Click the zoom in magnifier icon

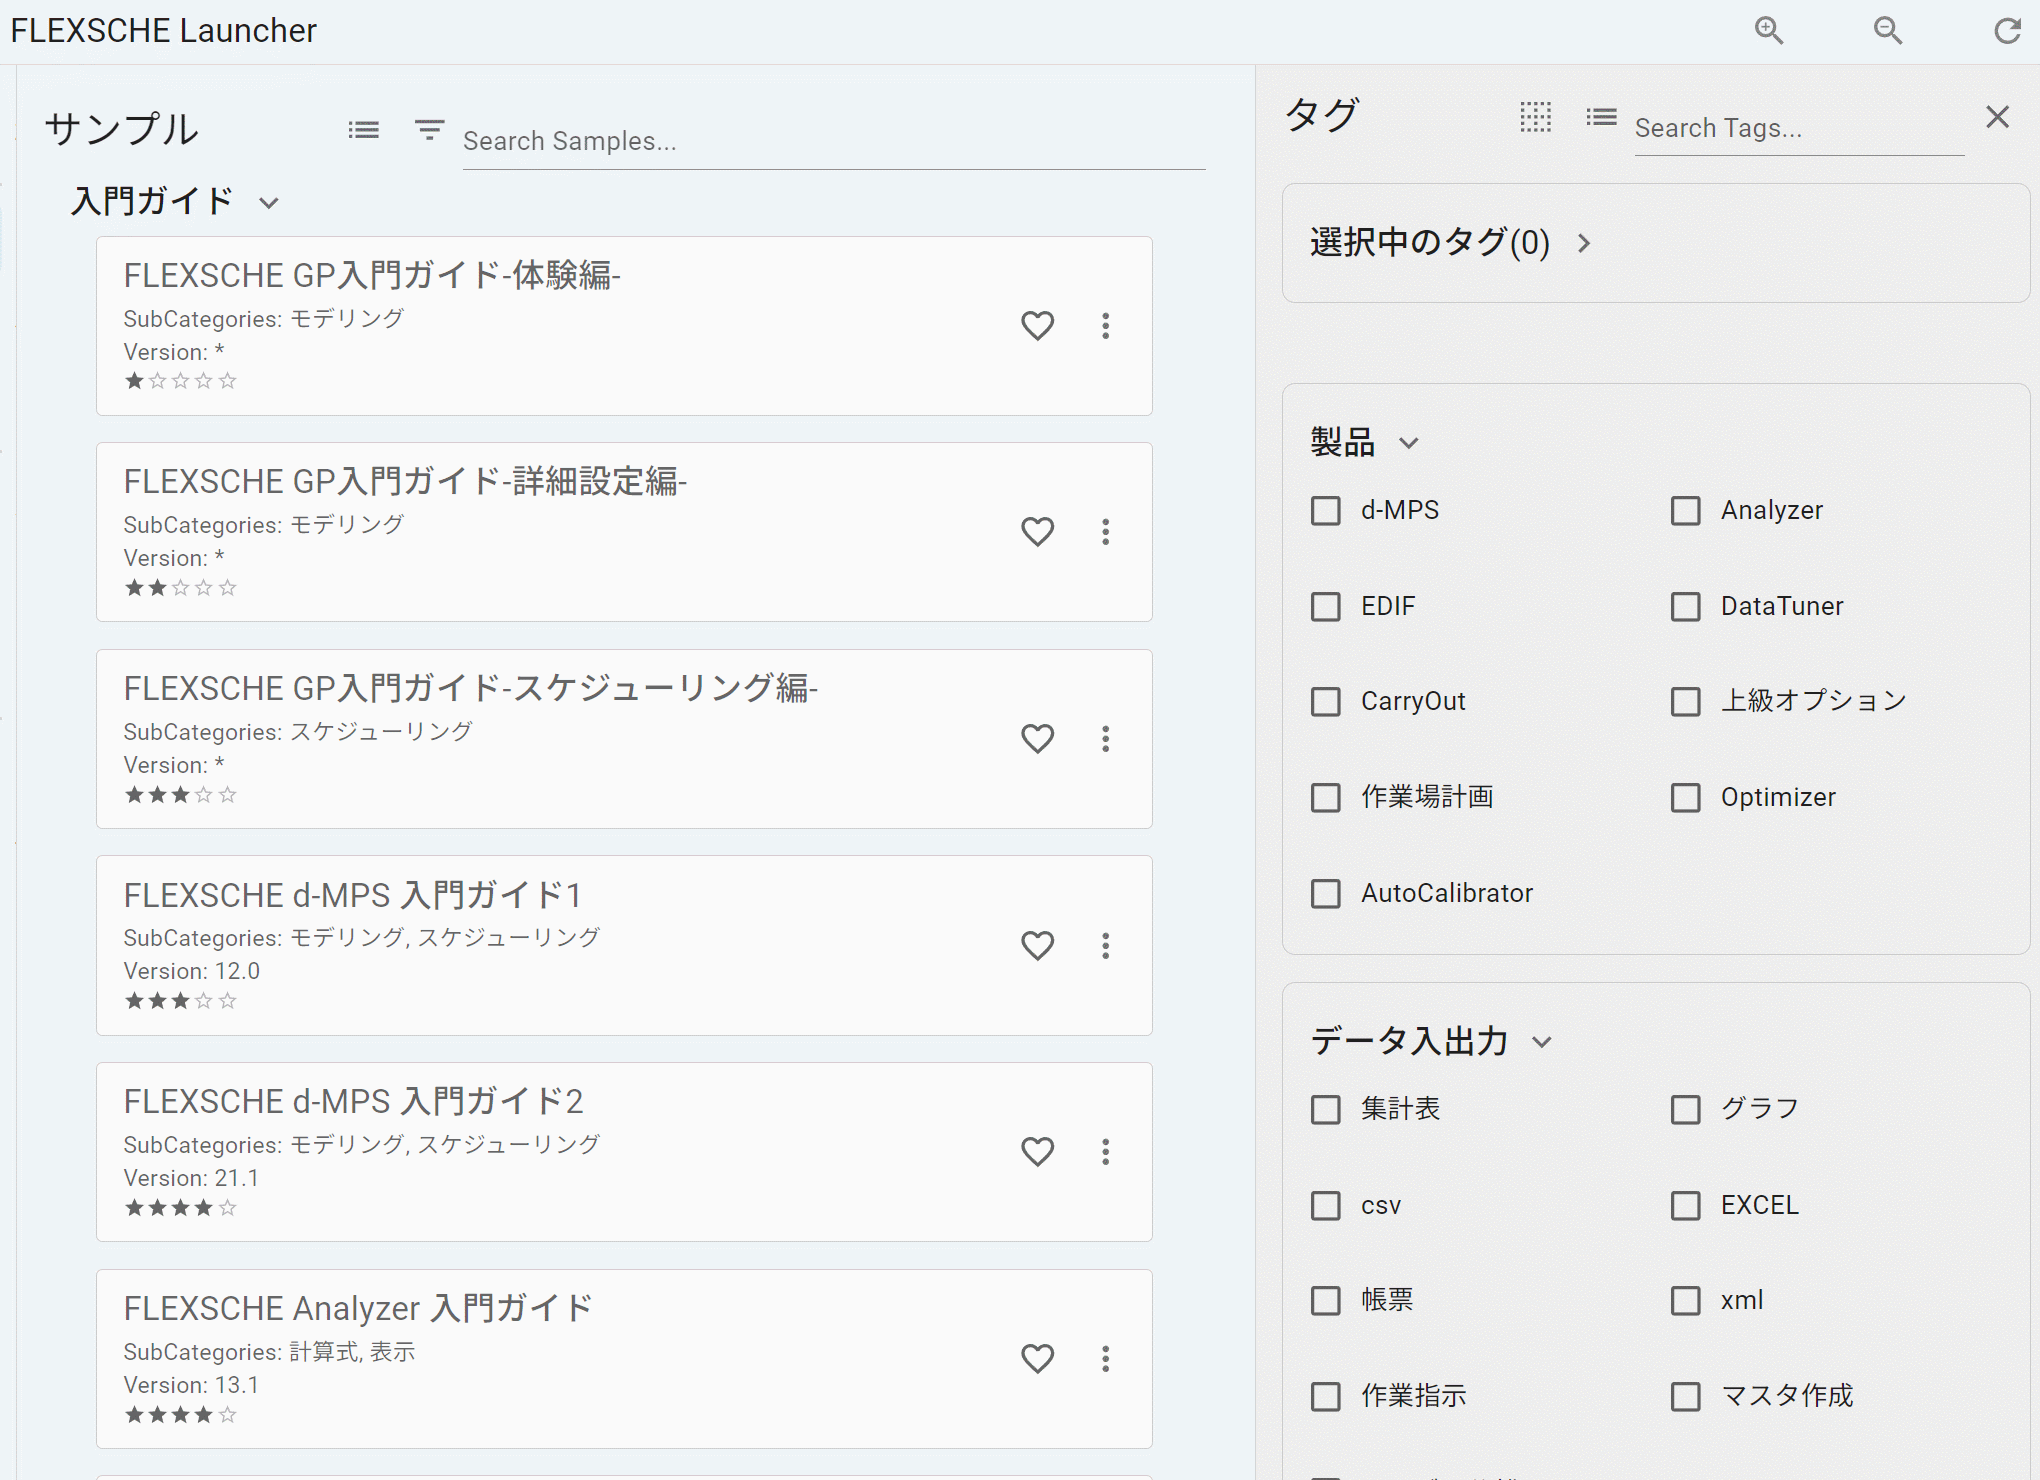point(1769,30)
